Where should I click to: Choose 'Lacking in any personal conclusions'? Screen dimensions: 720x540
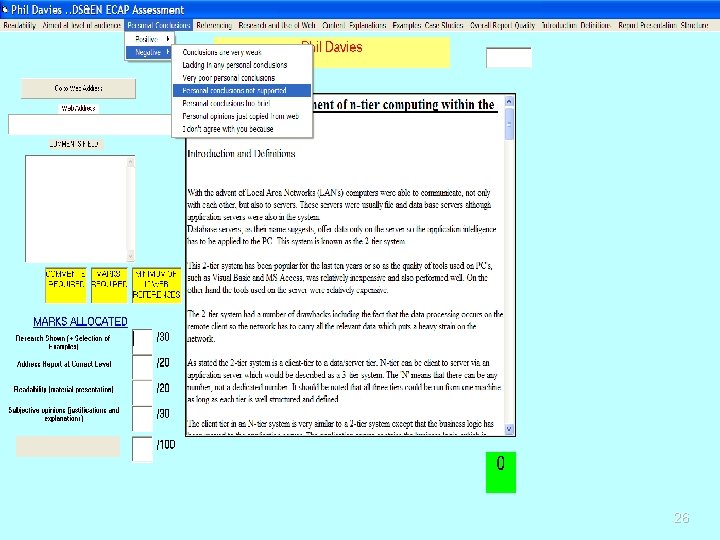(242, 65)
